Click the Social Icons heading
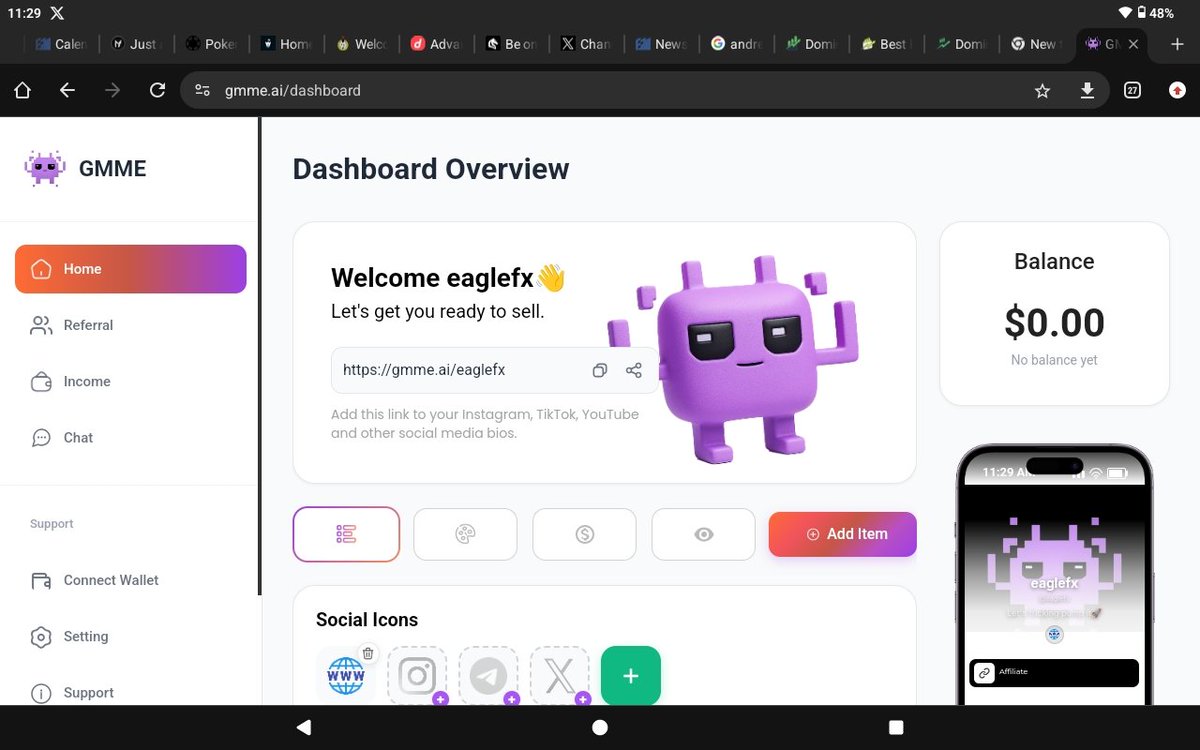Viewport: 1200px width, 750px height. point(367,620)
